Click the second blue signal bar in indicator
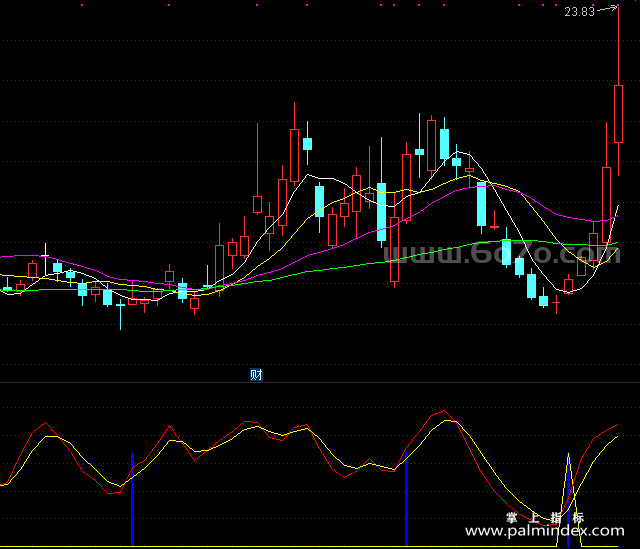Image resolution: width=640 pixels, height=549 pixels. (x=406, y=499)
